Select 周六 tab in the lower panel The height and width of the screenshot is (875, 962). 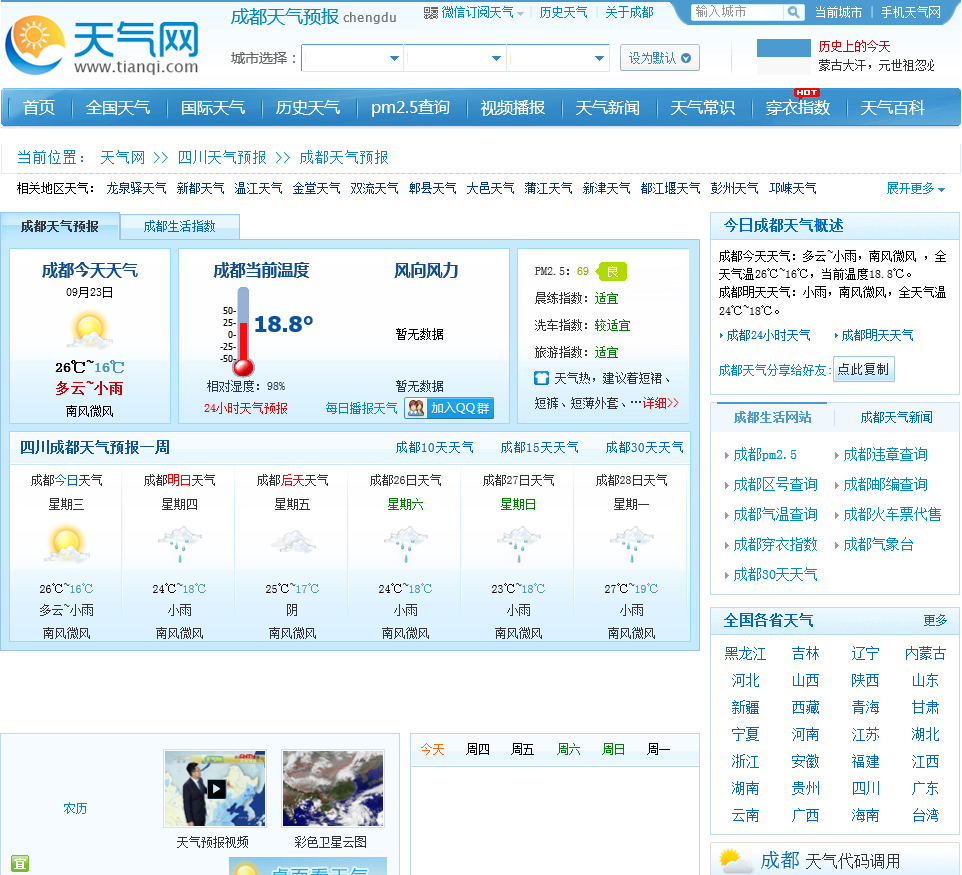pyautogui.click(x=568, y=749)
